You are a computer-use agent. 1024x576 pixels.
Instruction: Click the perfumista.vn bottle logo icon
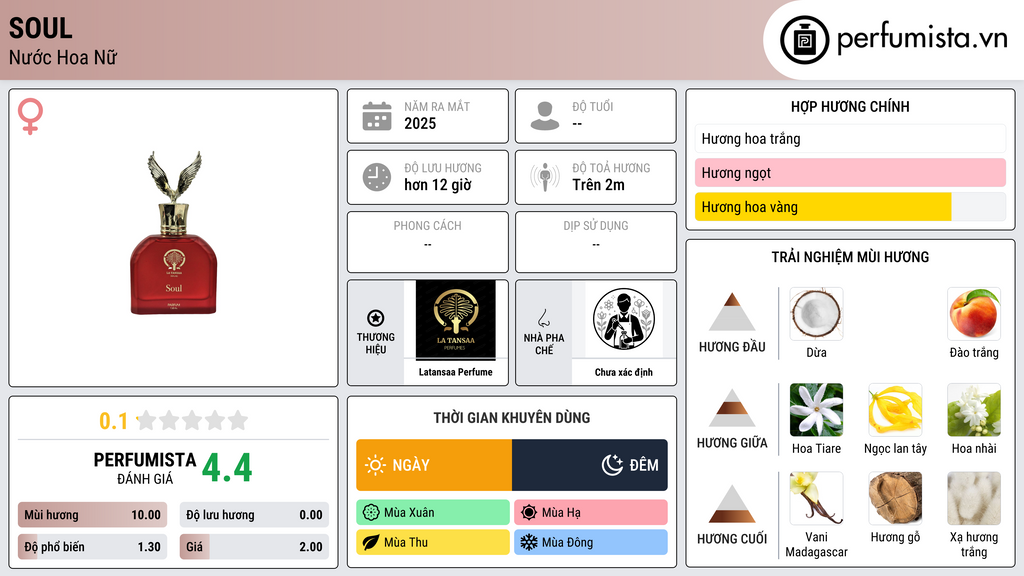coord(804,40)
